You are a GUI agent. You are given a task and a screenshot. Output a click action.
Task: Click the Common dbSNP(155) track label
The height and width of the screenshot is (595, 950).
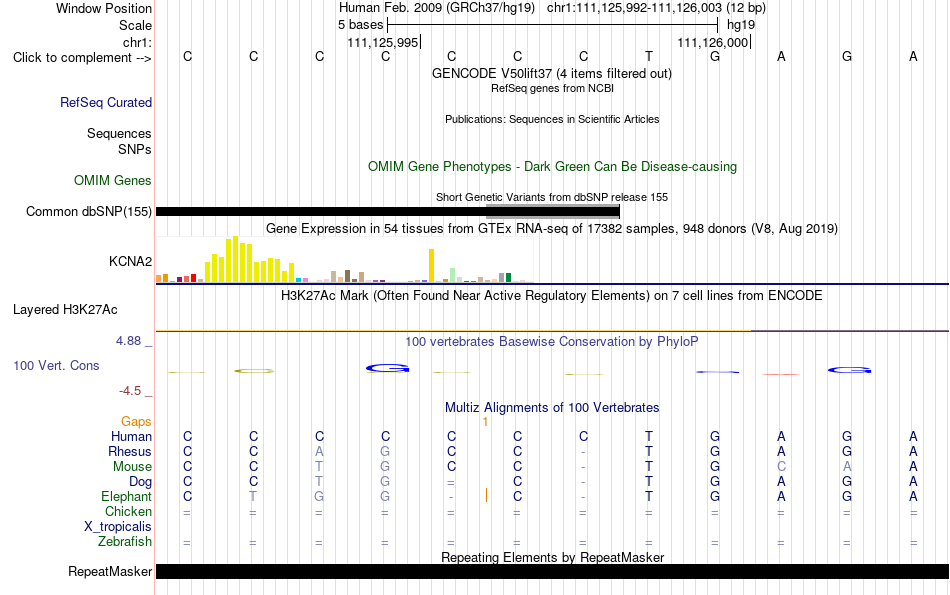click(x=88, y=211)
